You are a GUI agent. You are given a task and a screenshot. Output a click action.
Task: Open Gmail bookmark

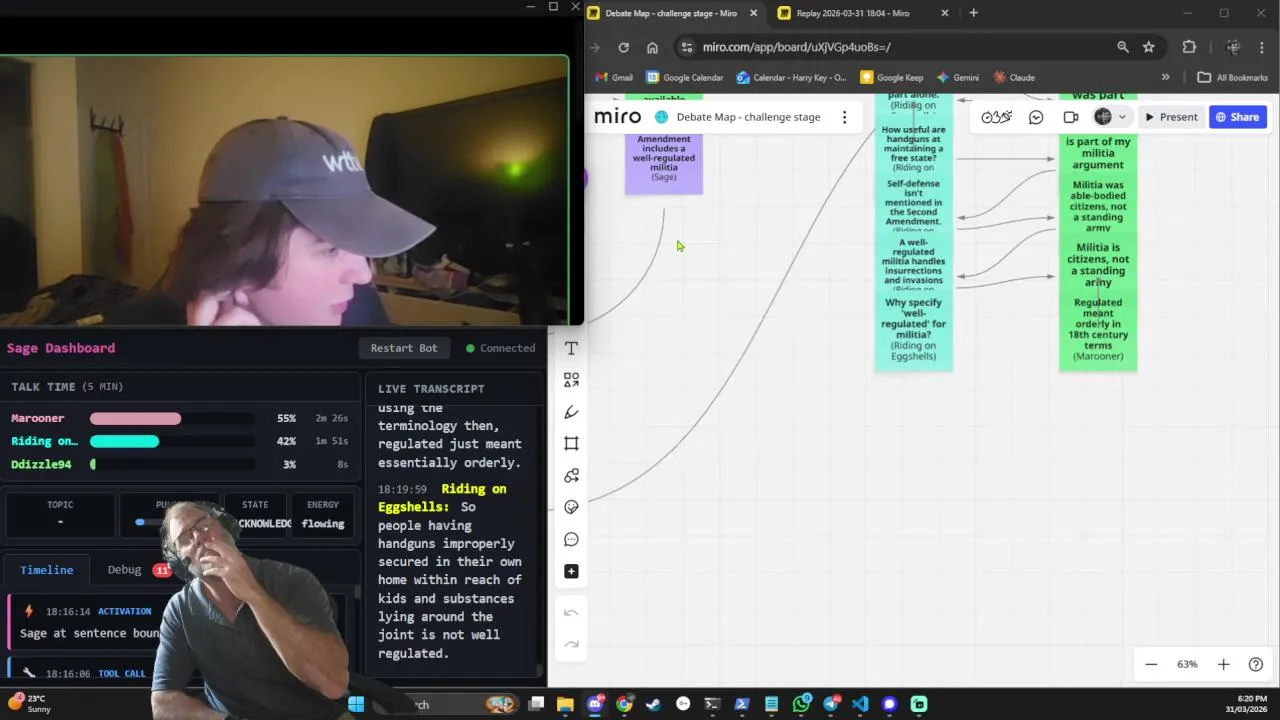(613, 77)
